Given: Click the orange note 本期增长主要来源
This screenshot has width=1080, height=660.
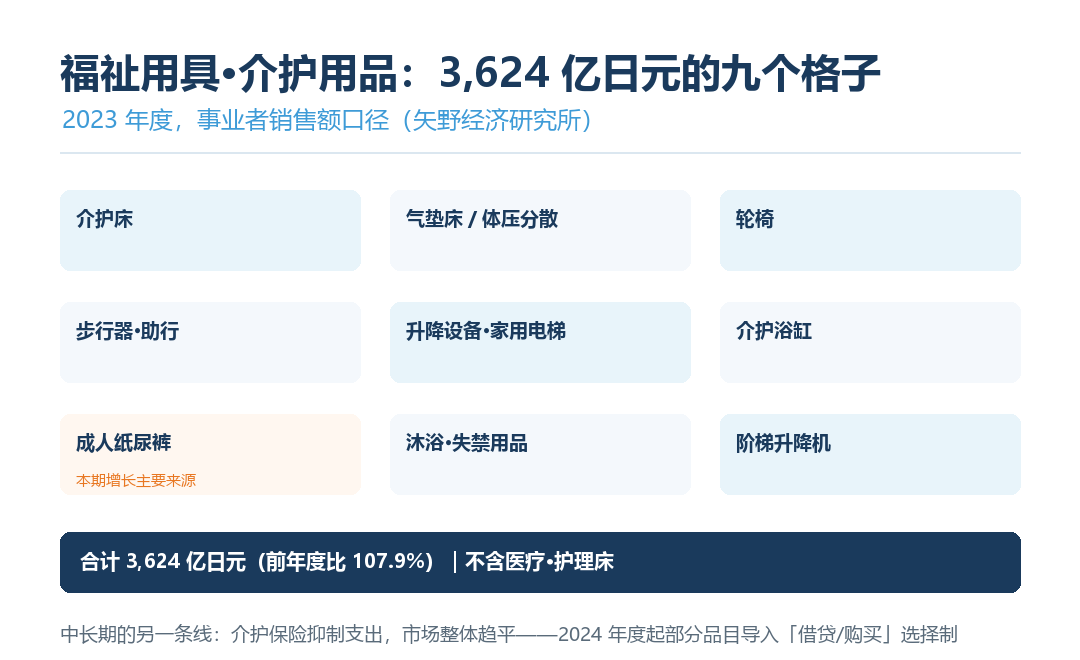Looking at the screenshot, I should [x=136, y=480].
